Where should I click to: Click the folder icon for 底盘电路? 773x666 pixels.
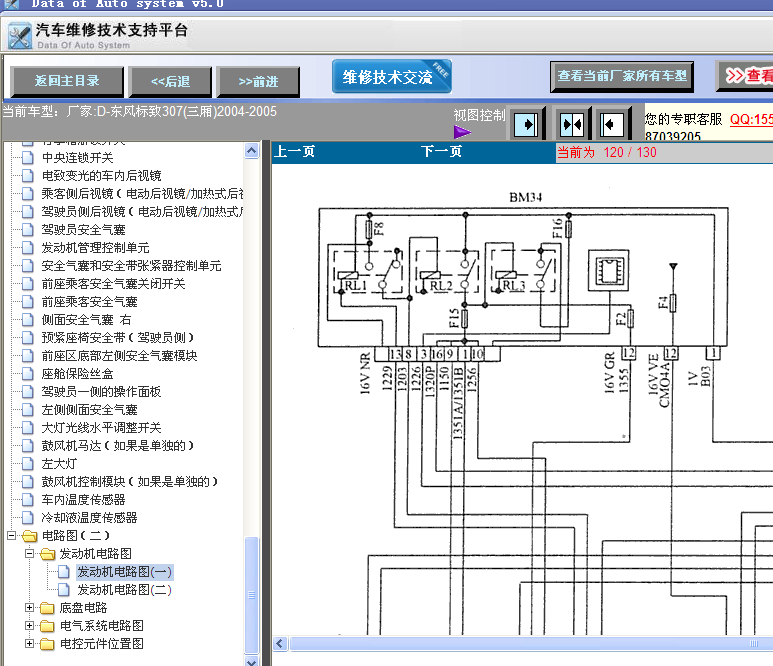tap(47, 608)
